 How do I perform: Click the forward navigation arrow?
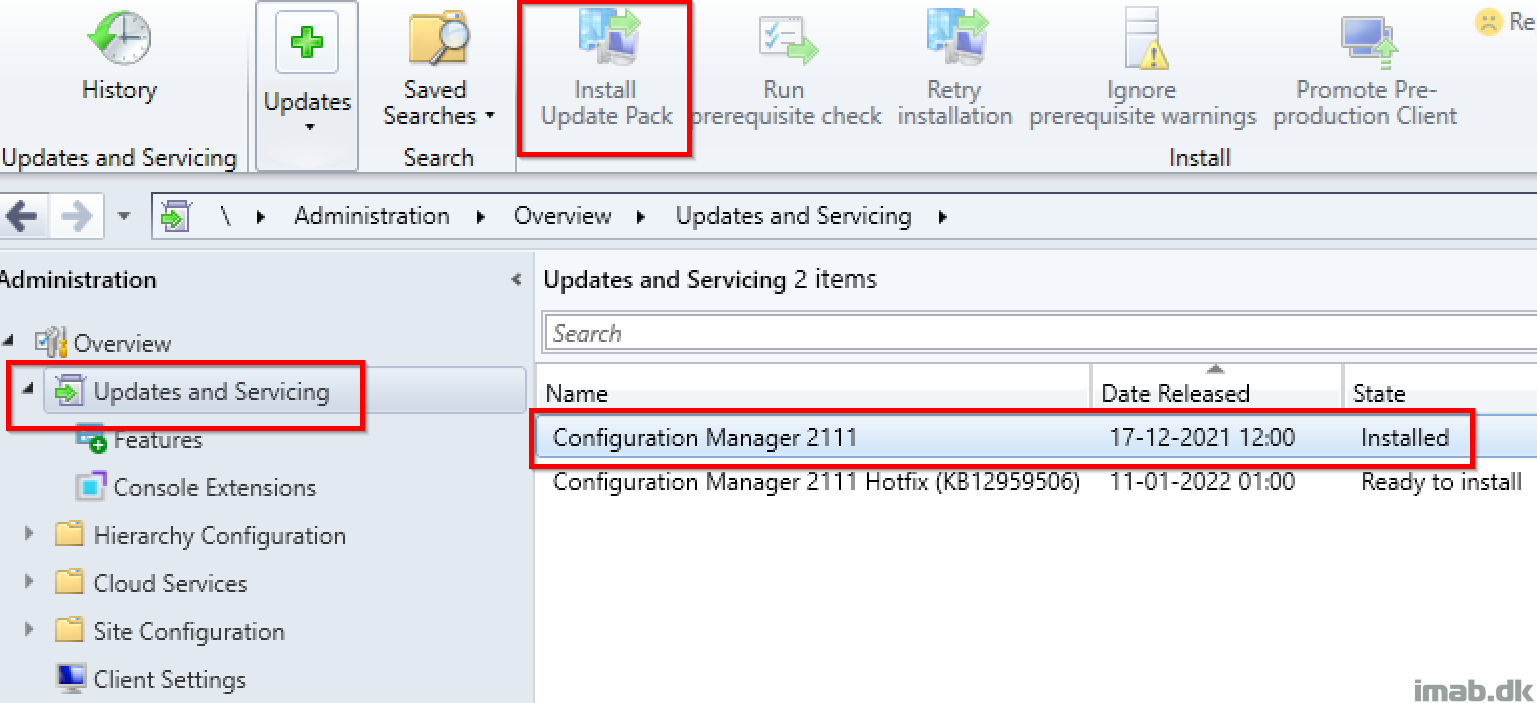pos(76,217)
